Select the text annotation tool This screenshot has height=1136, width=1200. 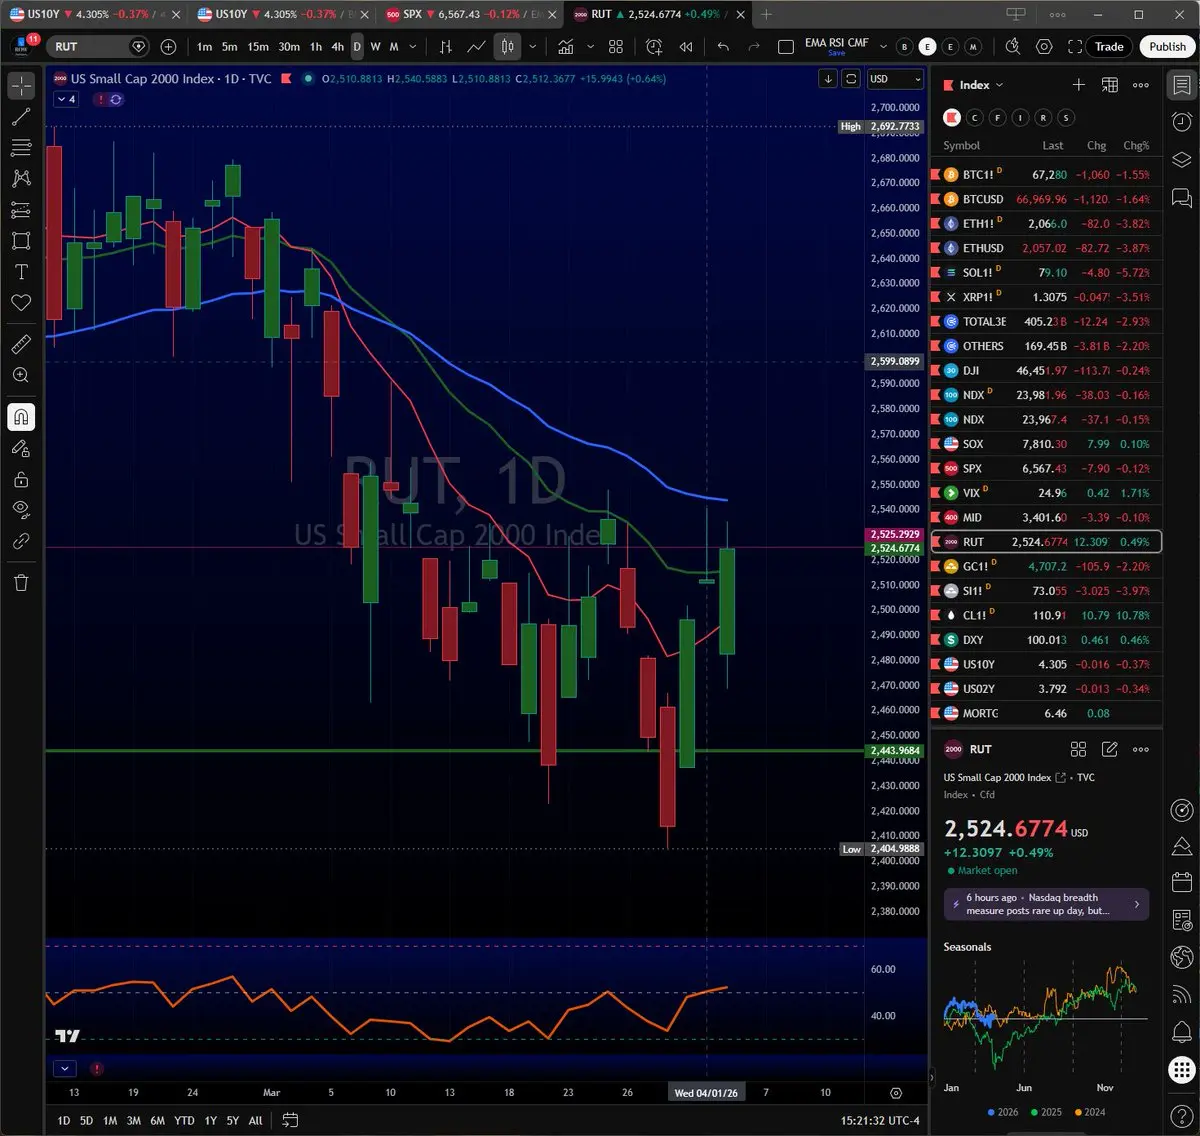(21, 272)
